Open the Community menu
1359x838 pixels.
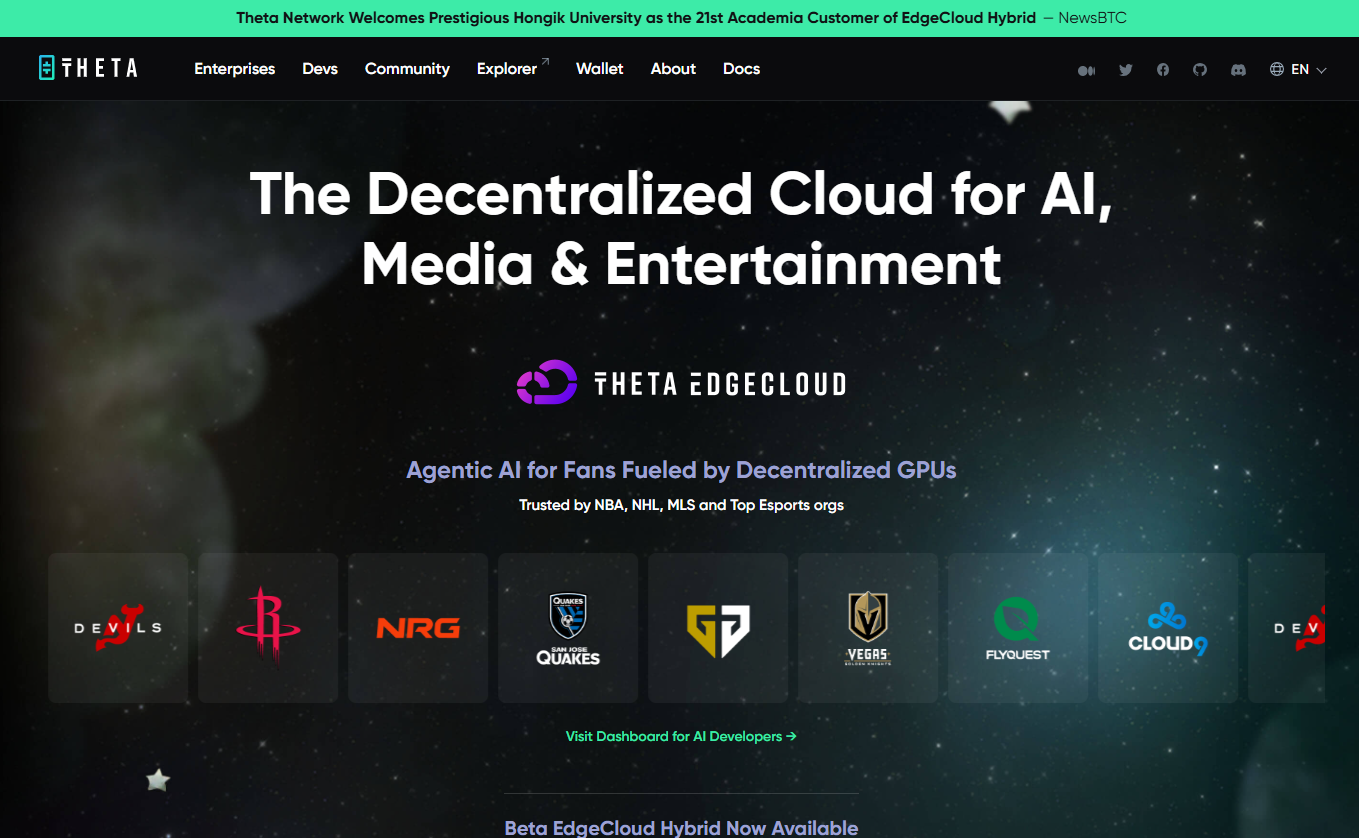[407, 69]
